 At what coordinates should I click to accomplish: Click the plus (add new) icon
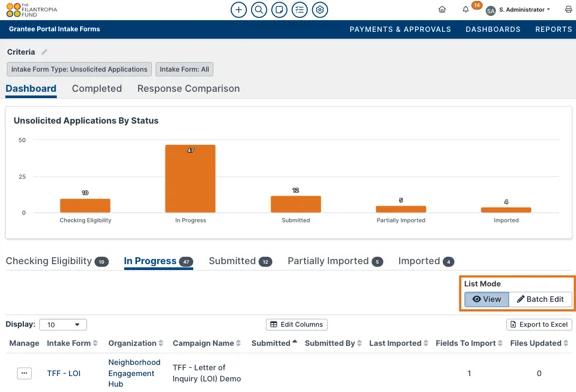tap(238, 10)
